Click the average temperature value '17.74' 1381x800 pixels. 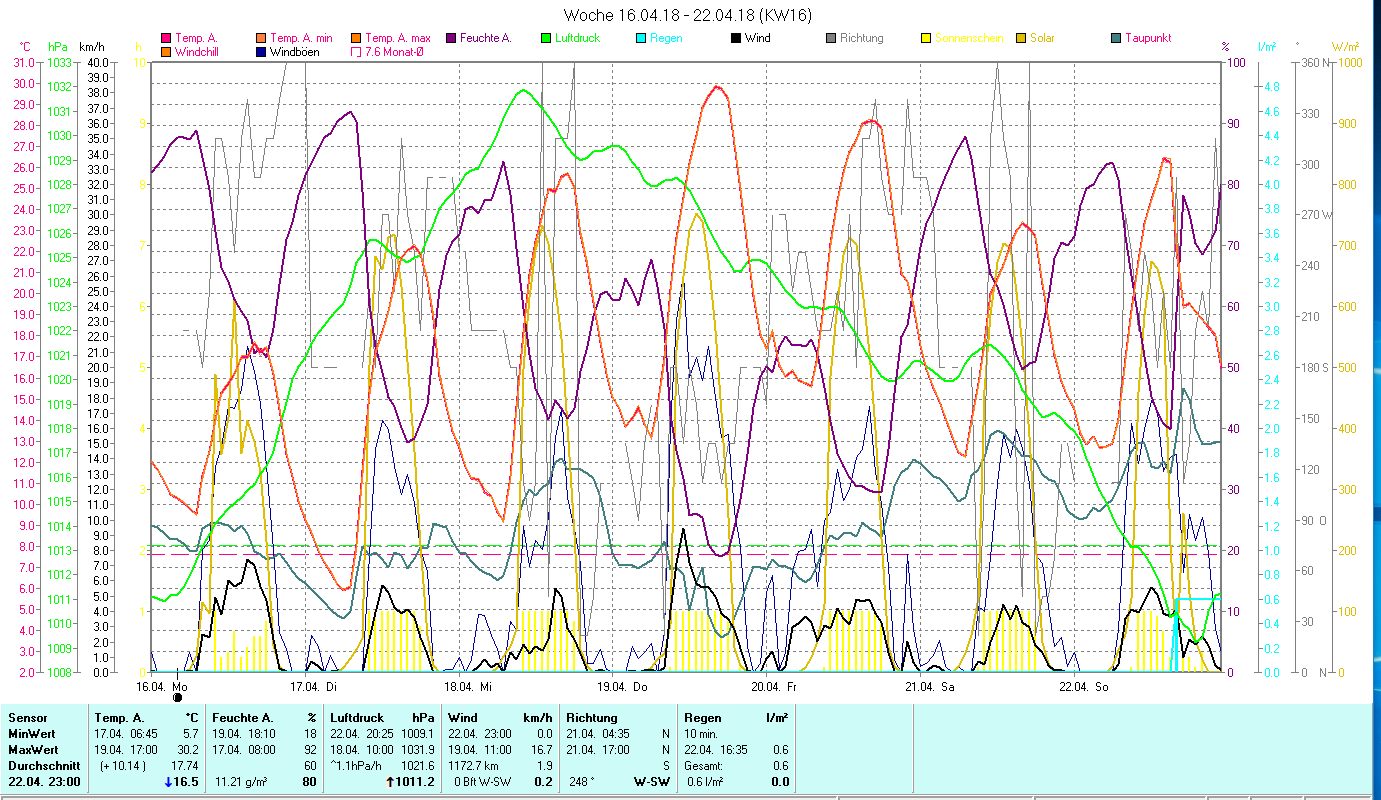click(185, 766)
